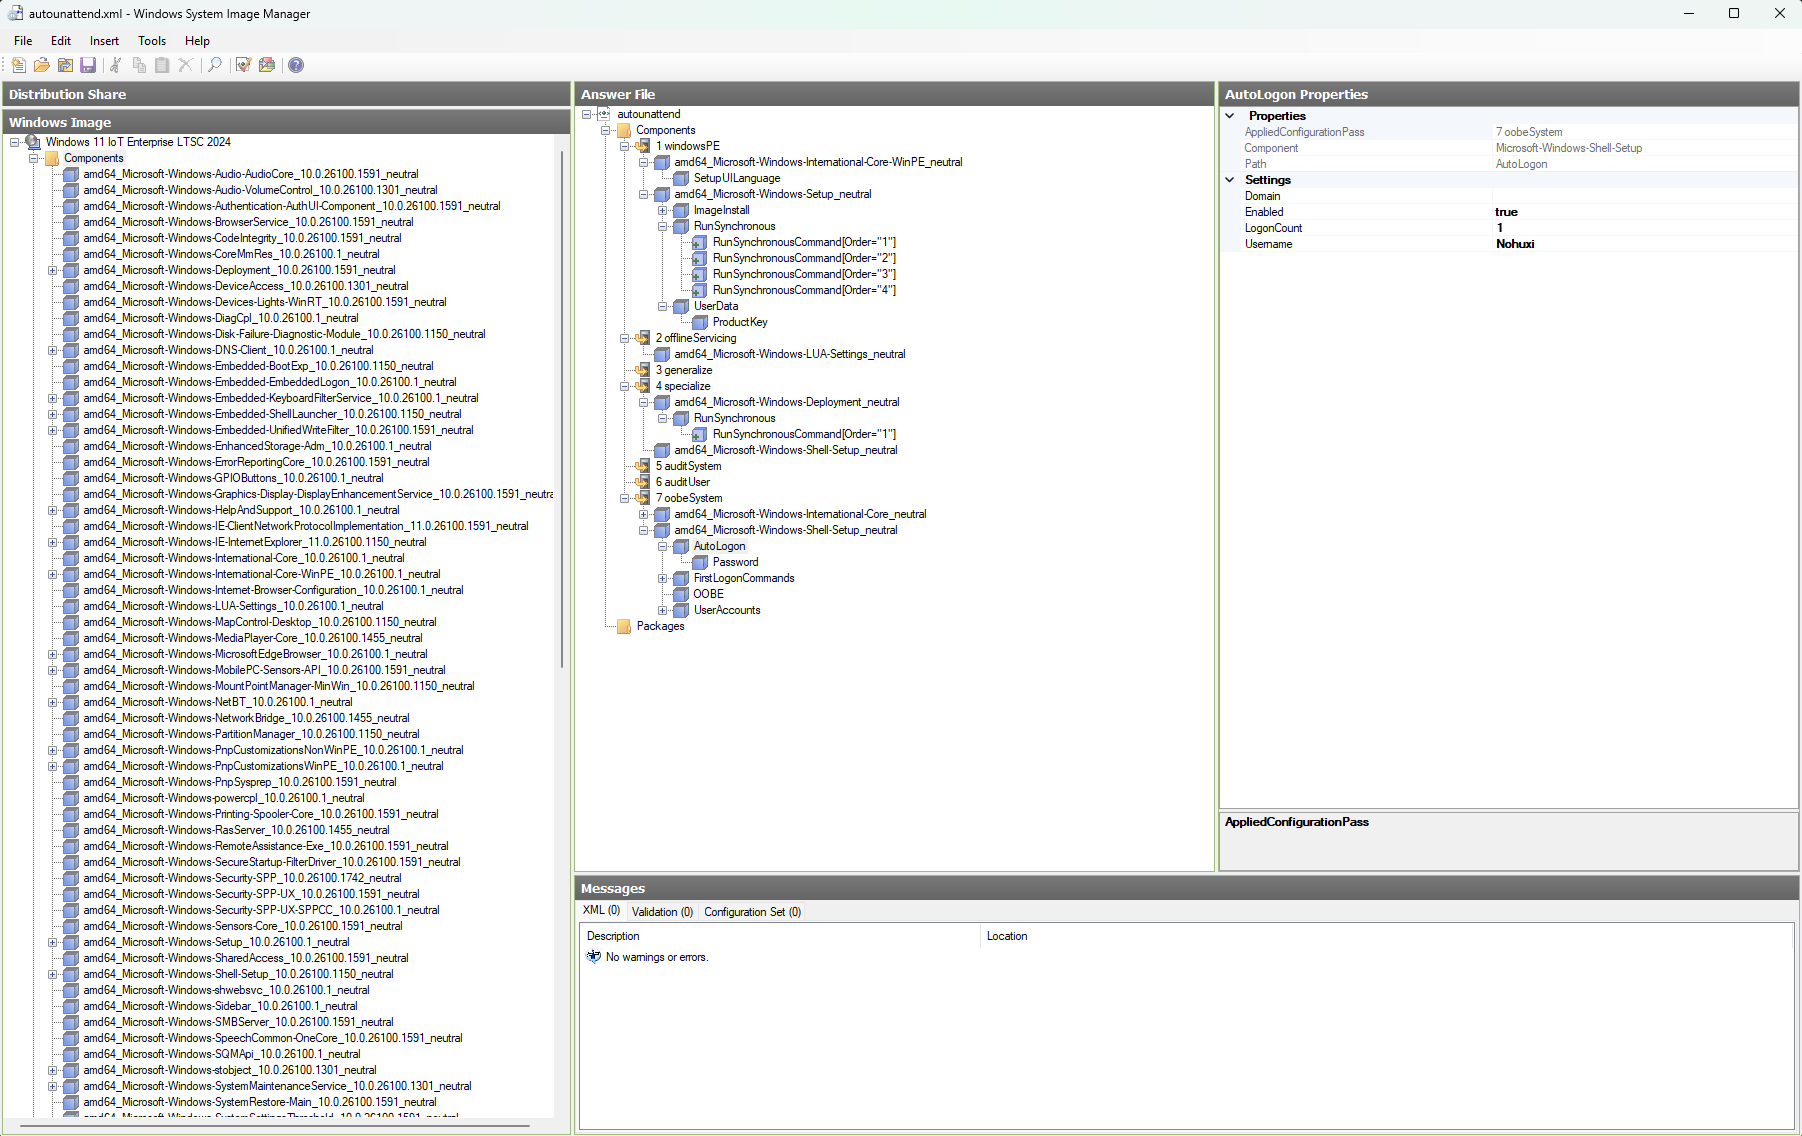Screen dimensions: 1802x1136
Task: Click the 3 generalize pass icon
Action: pos(643,370)
